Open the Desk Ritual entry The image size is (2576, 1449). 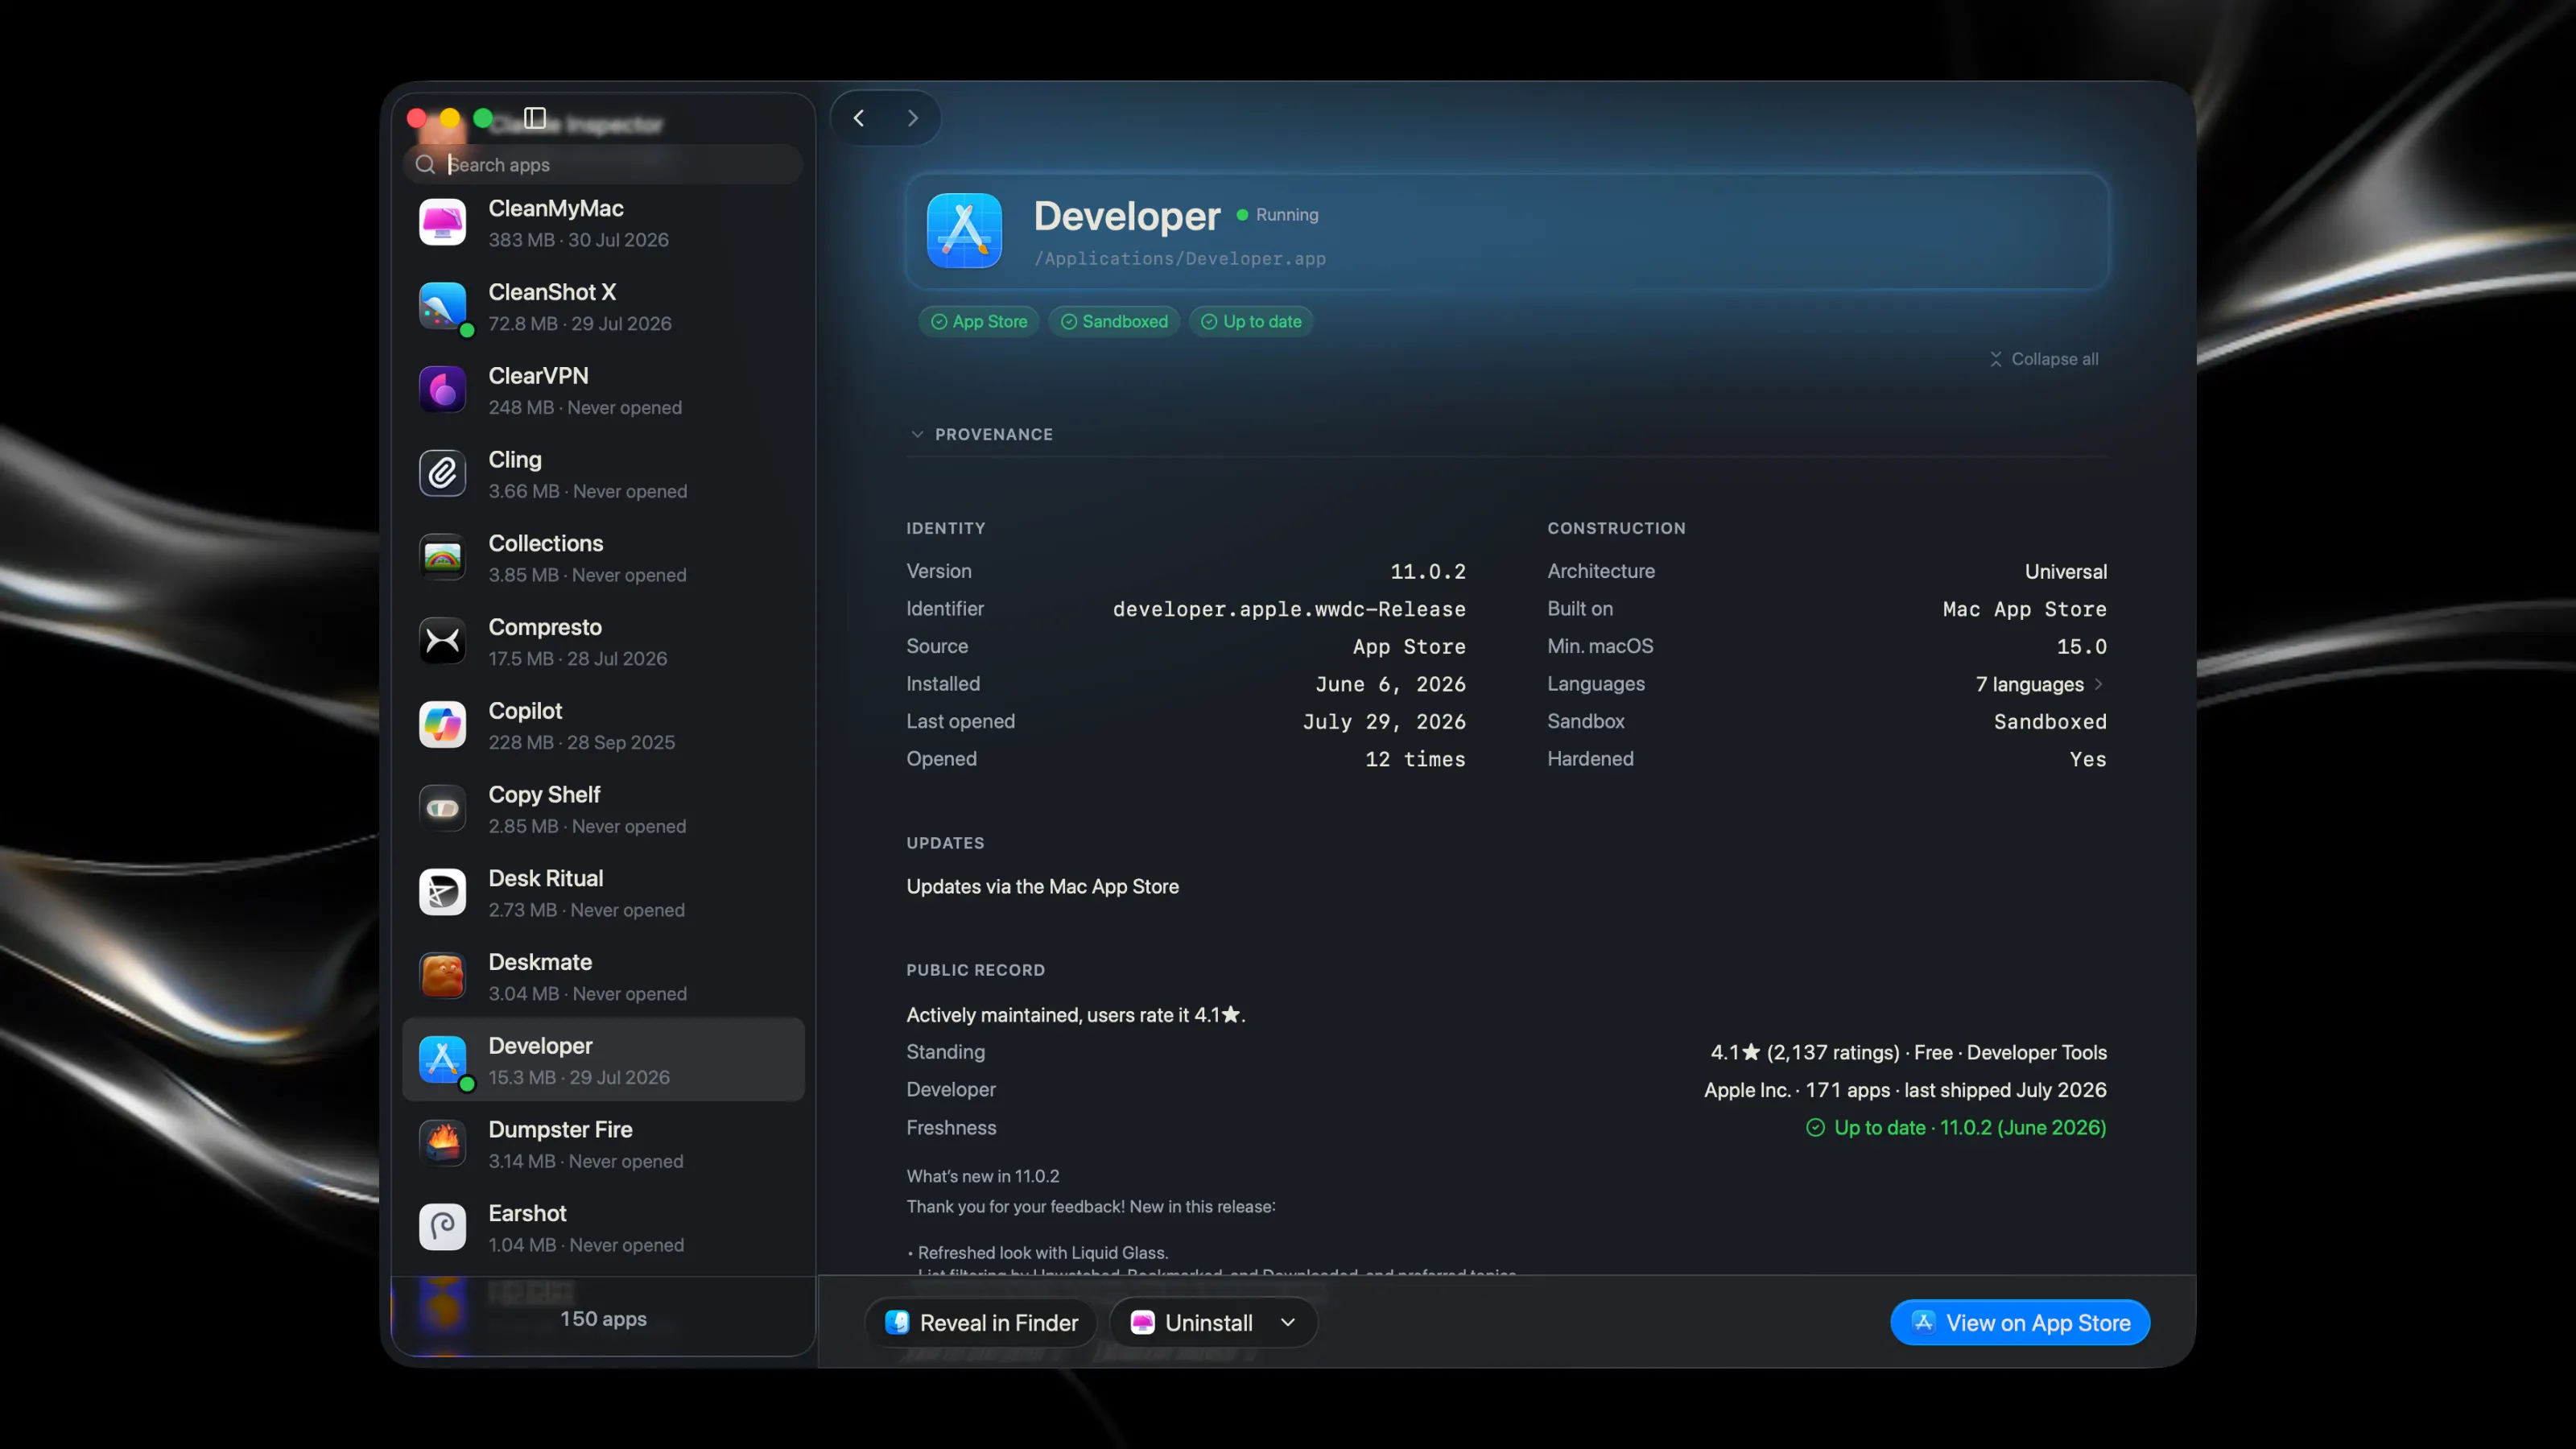(x=603, y=893)
